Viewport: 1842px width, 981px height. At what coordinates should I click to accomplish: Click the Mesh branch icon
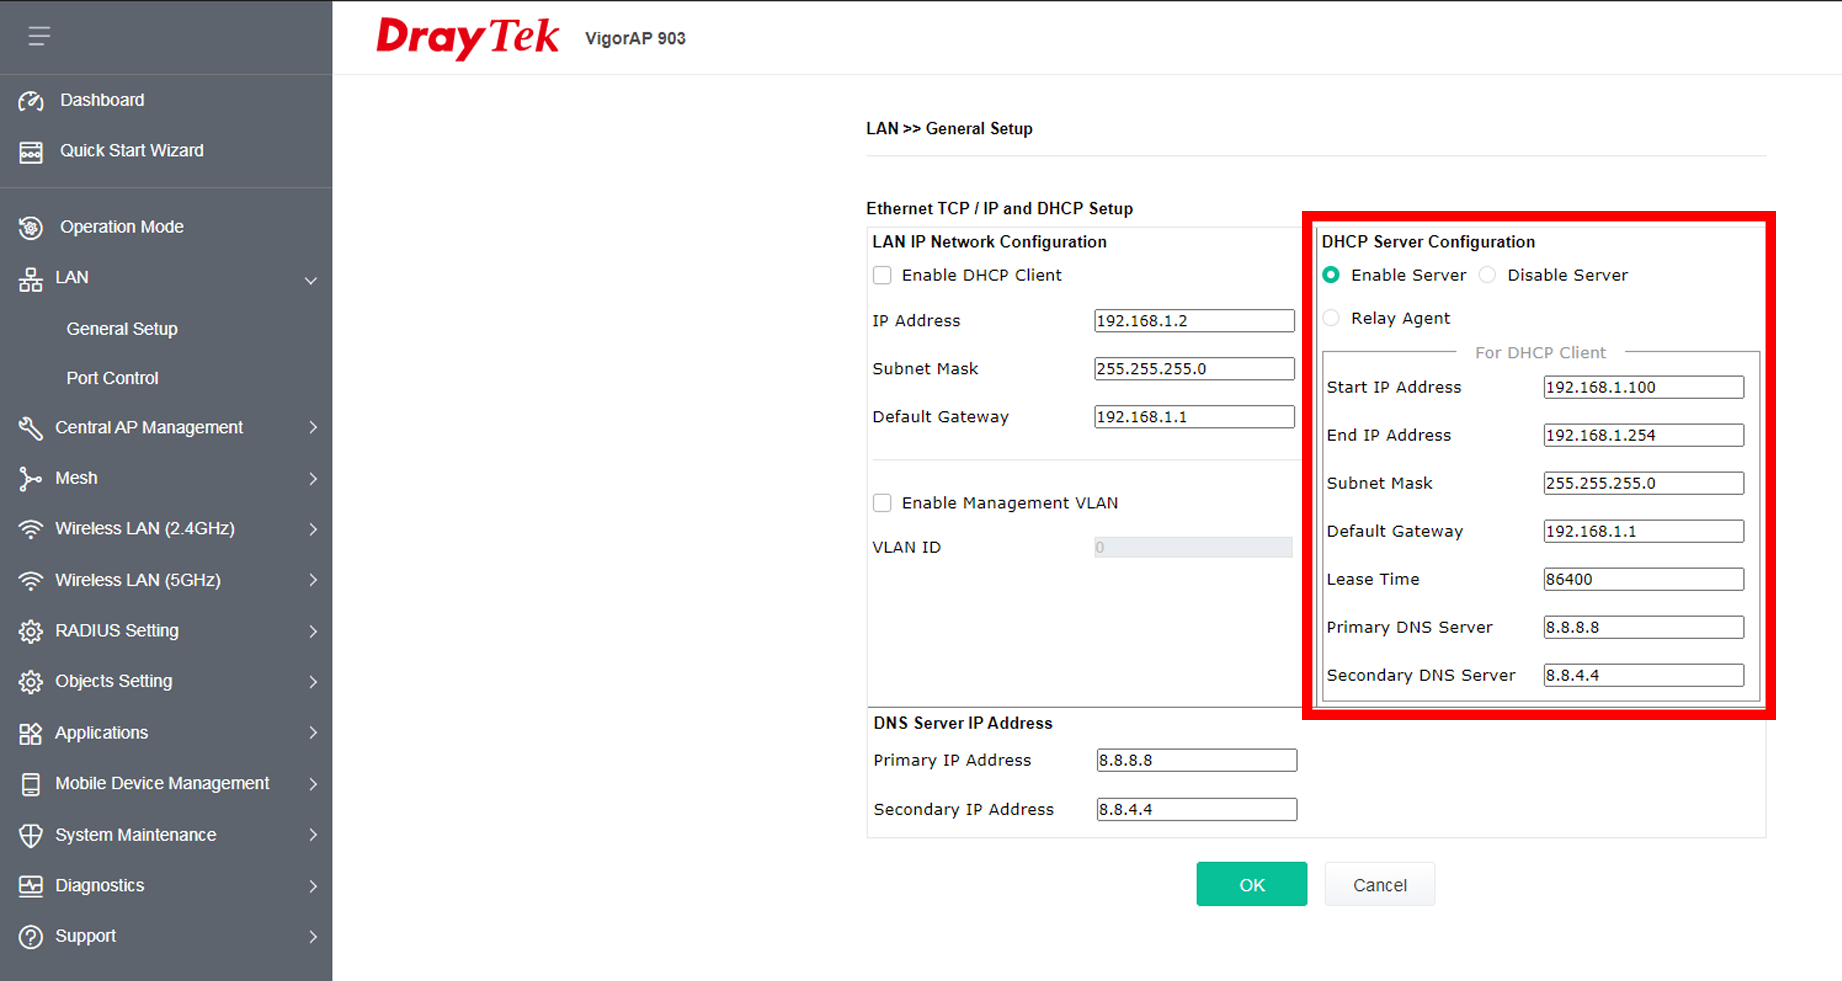point(31,479)
